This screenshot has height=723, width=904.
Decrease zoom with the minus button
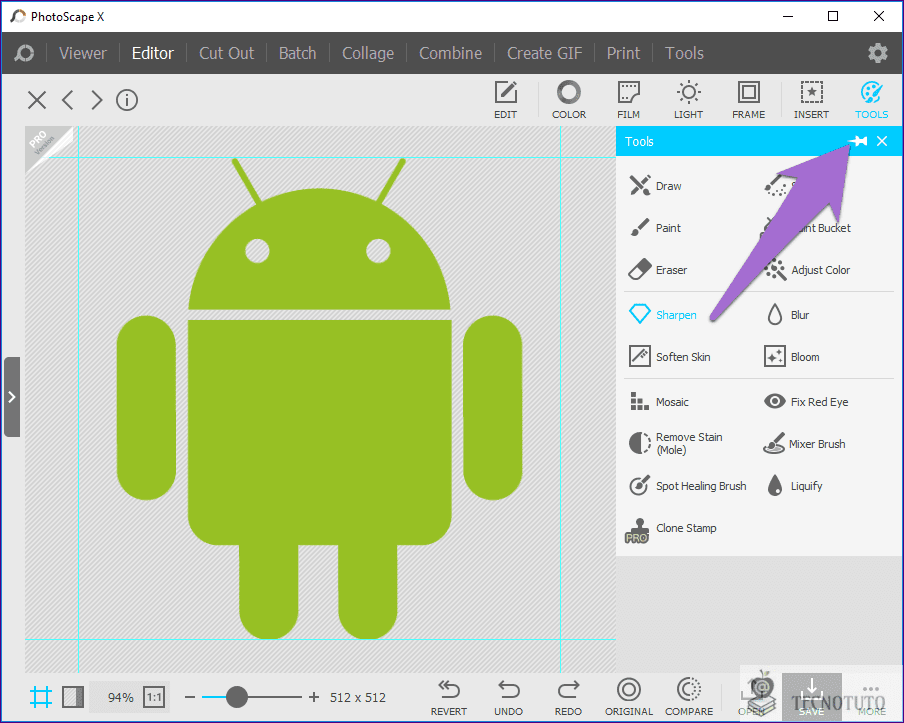[x=190, y=698]
